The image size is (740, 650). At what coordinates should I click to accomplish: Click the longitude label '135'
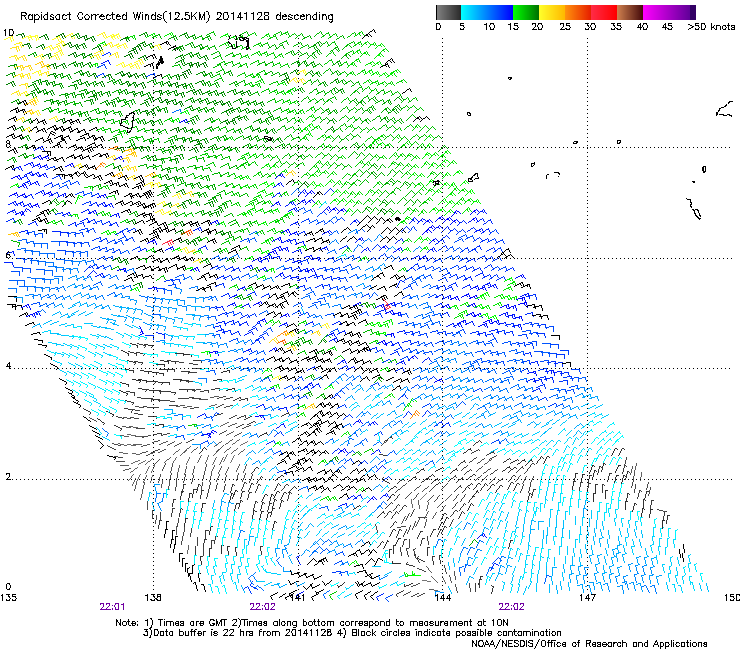[8, 598]
